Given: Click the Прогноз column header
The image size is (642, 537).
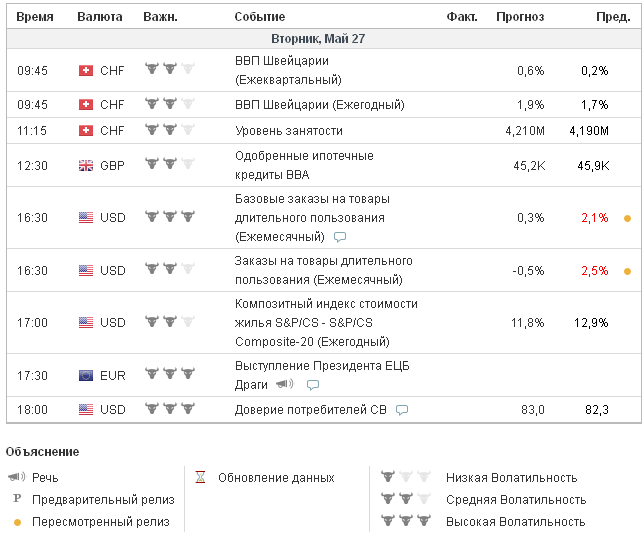Looking at the screenshot, I should (520, 17).
